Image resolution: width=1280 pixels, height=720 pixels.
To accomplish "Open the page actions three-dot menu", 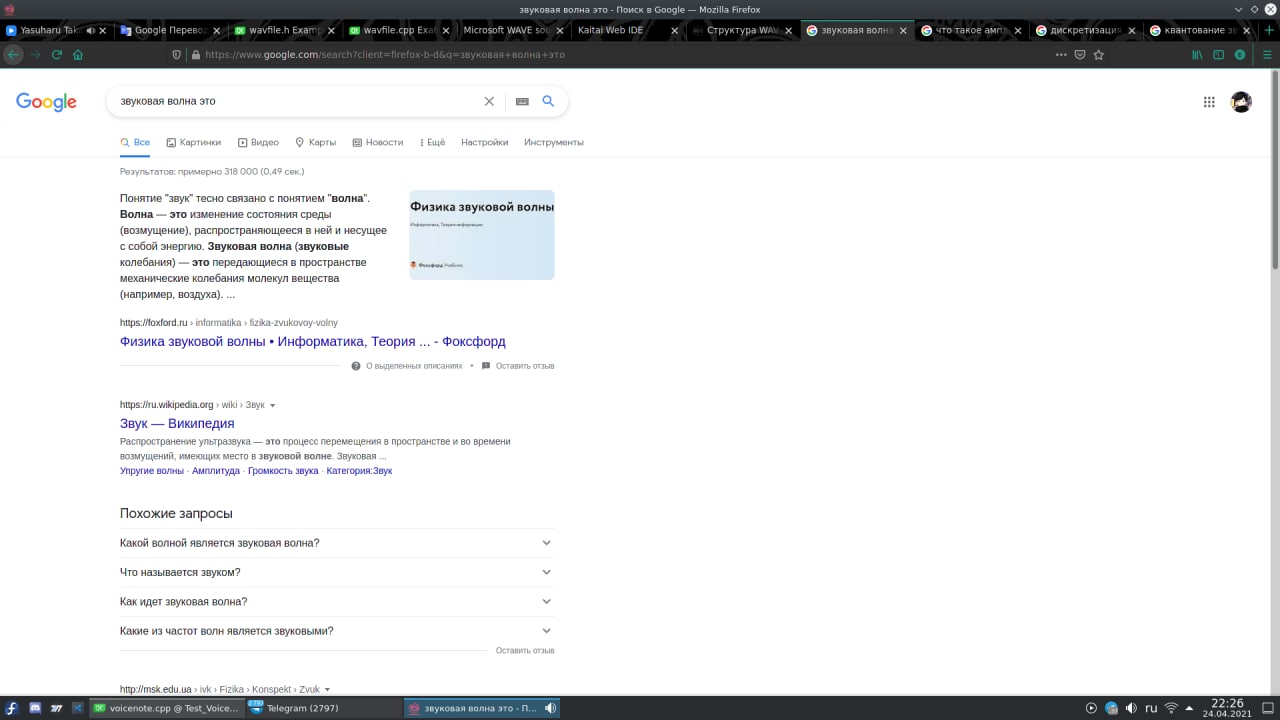I will click(1061, 55).
